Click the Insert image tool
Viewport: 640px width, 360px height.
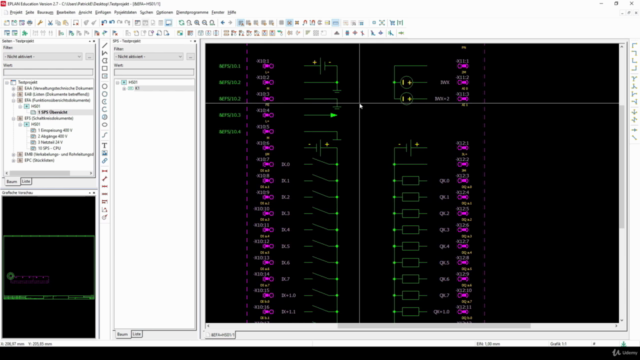coord(105,153)
